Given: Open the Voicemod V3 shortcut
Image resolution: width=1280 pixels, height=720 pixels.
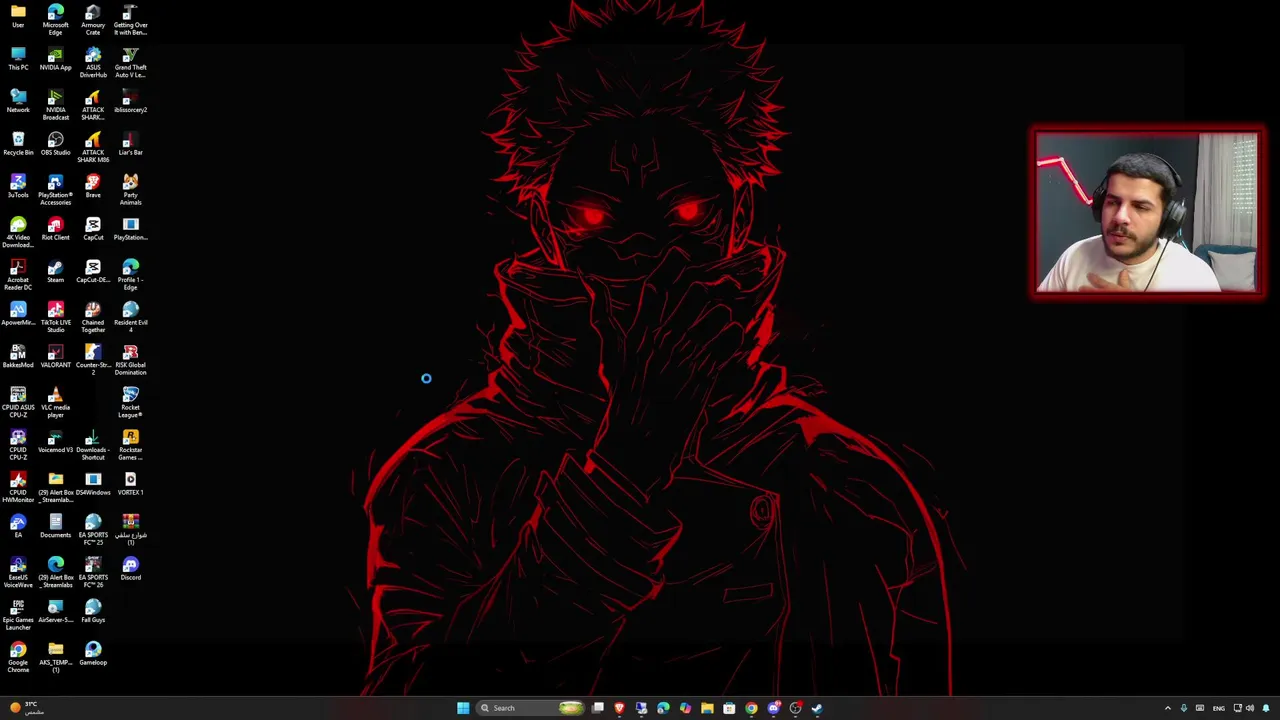Looking at the screenshot, I should 55,441.
